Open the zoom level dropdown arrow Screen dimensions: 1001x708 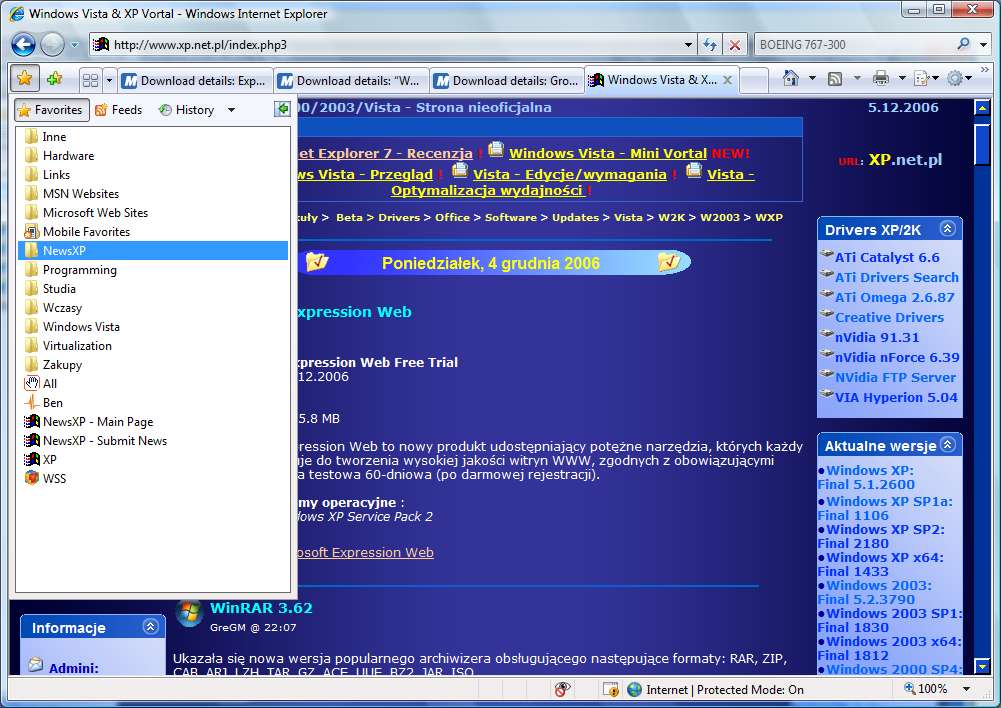(x=967, y=689)
